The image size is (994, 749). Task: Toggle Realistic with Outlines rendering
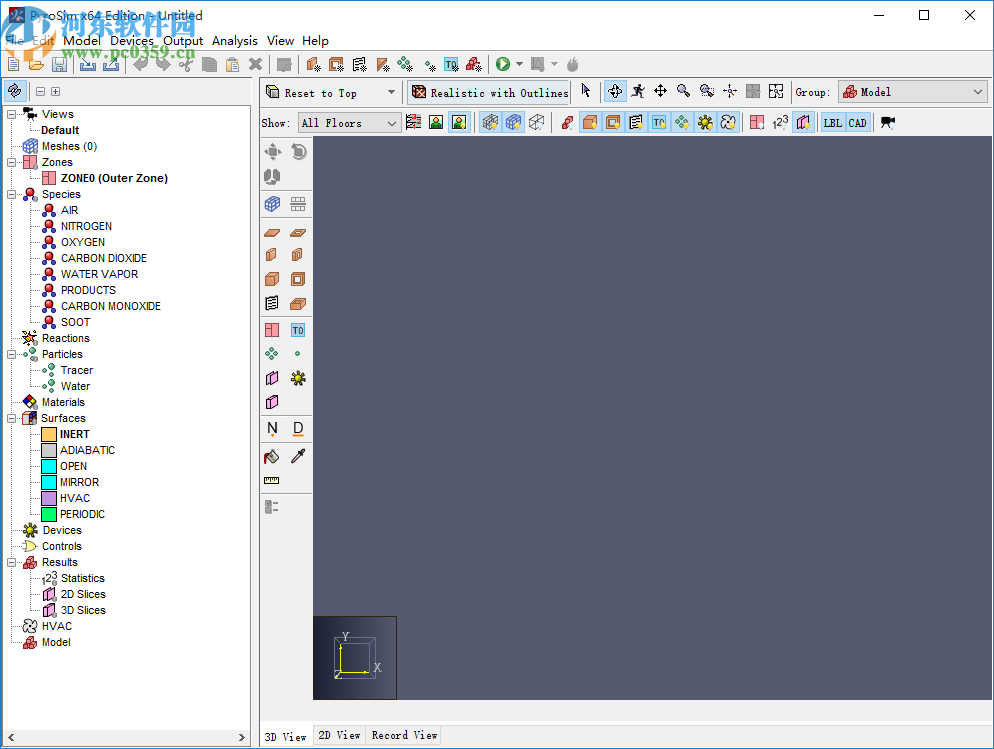[489, 91]
